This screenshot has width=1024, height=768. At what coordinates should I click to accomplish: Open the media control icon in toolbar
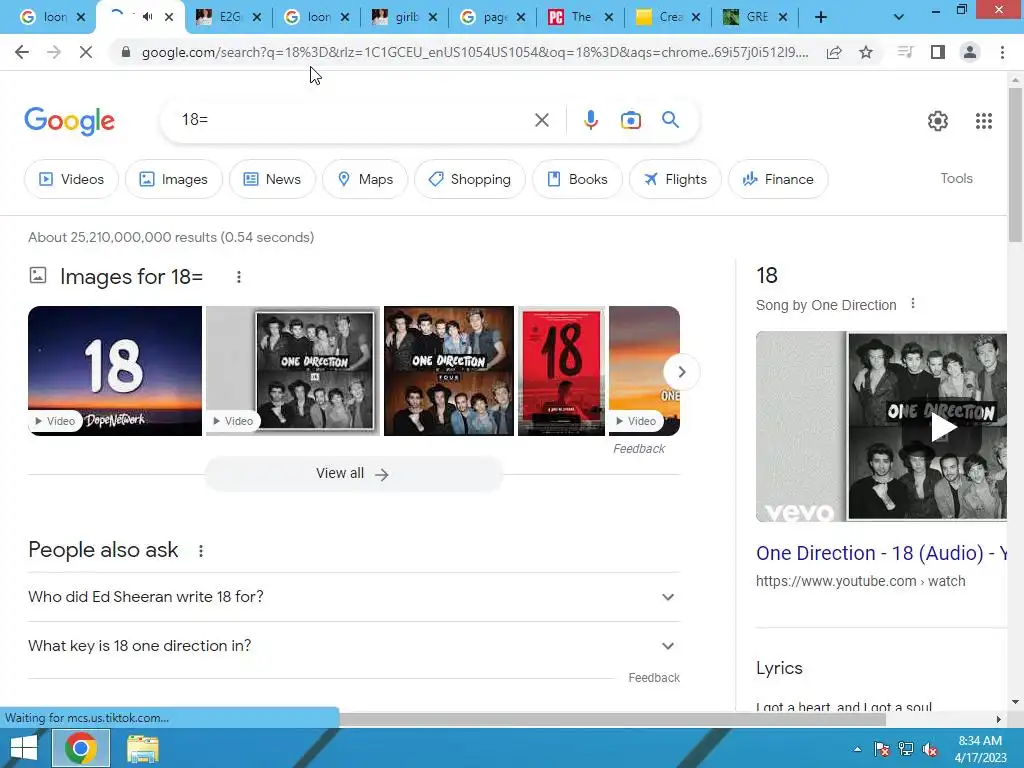click(x=905, y=52)
